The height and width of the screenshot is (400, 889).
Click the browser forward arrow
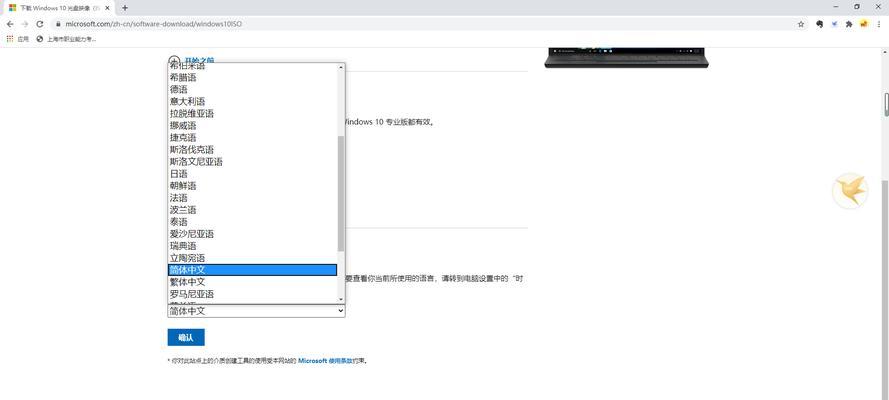24,24
